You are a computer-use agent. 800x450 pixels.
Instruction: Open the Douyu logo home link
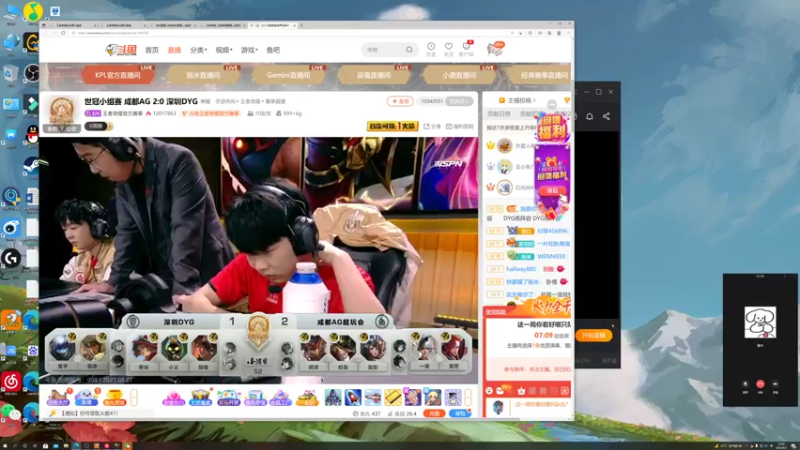(x=121, y=49)
